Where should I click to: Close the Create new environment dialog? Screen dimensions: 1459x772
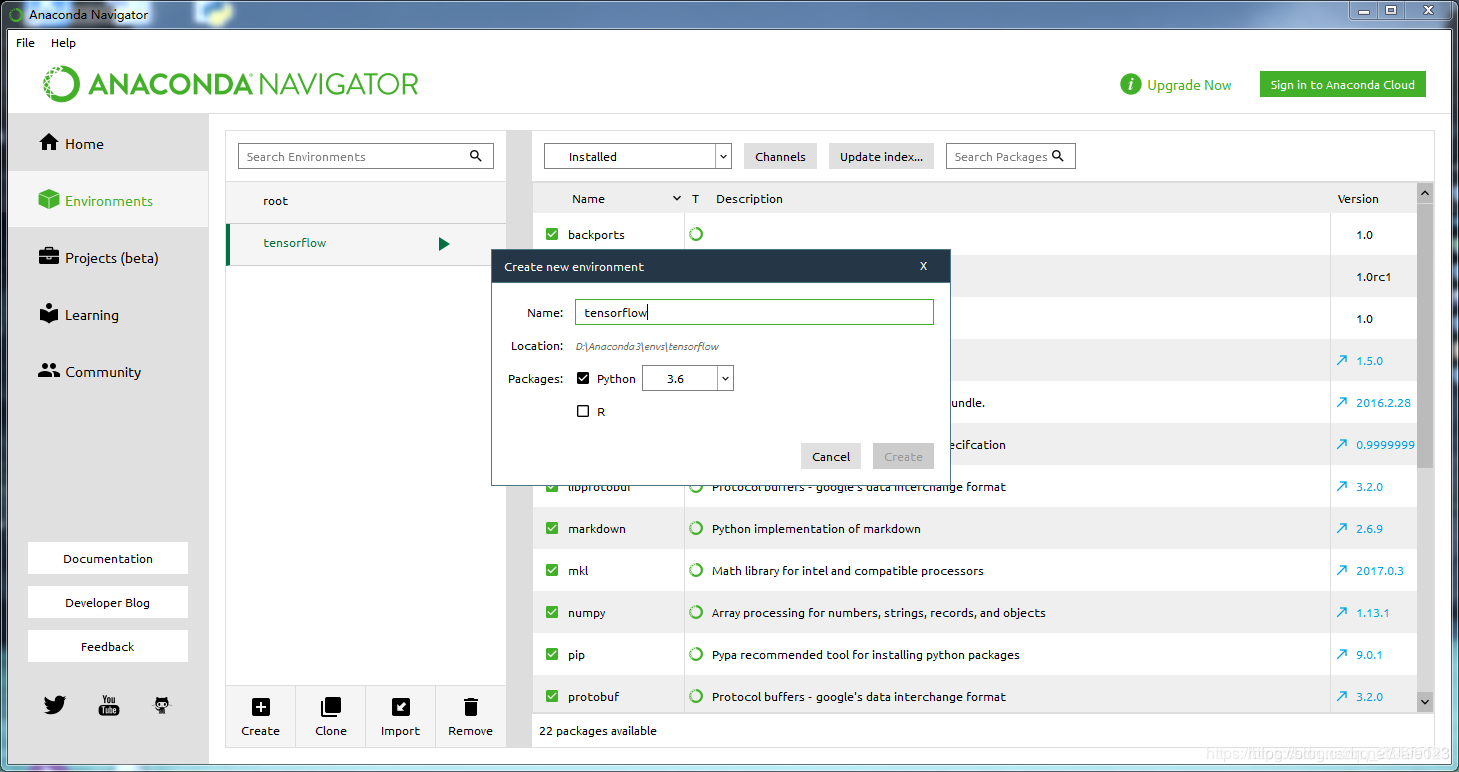(x=923, y=266)
